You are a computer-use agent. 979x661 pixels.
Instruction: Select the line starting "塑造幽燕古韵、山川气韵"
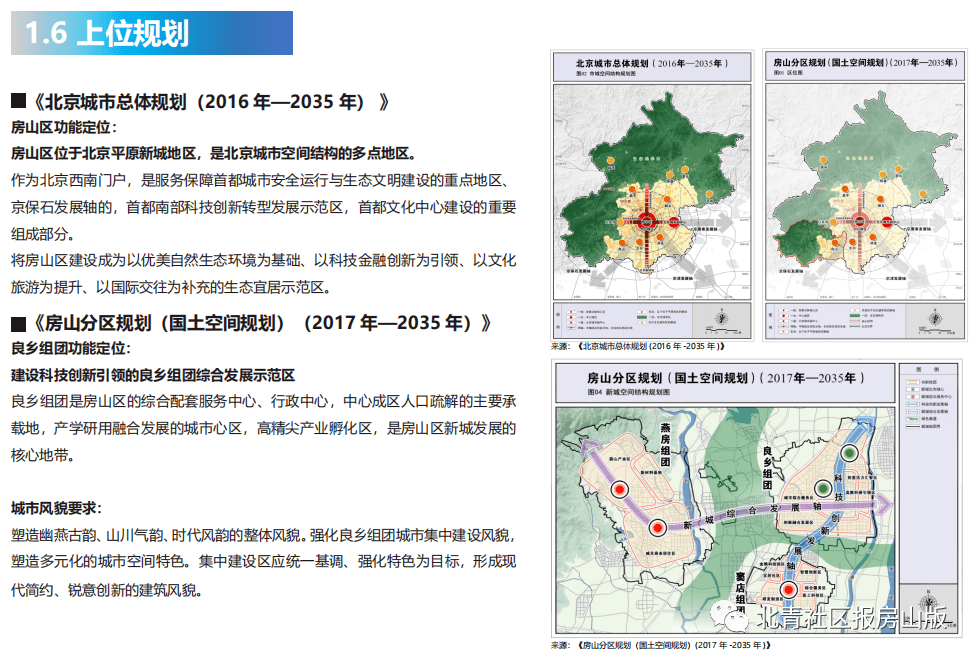coord(263,535)
